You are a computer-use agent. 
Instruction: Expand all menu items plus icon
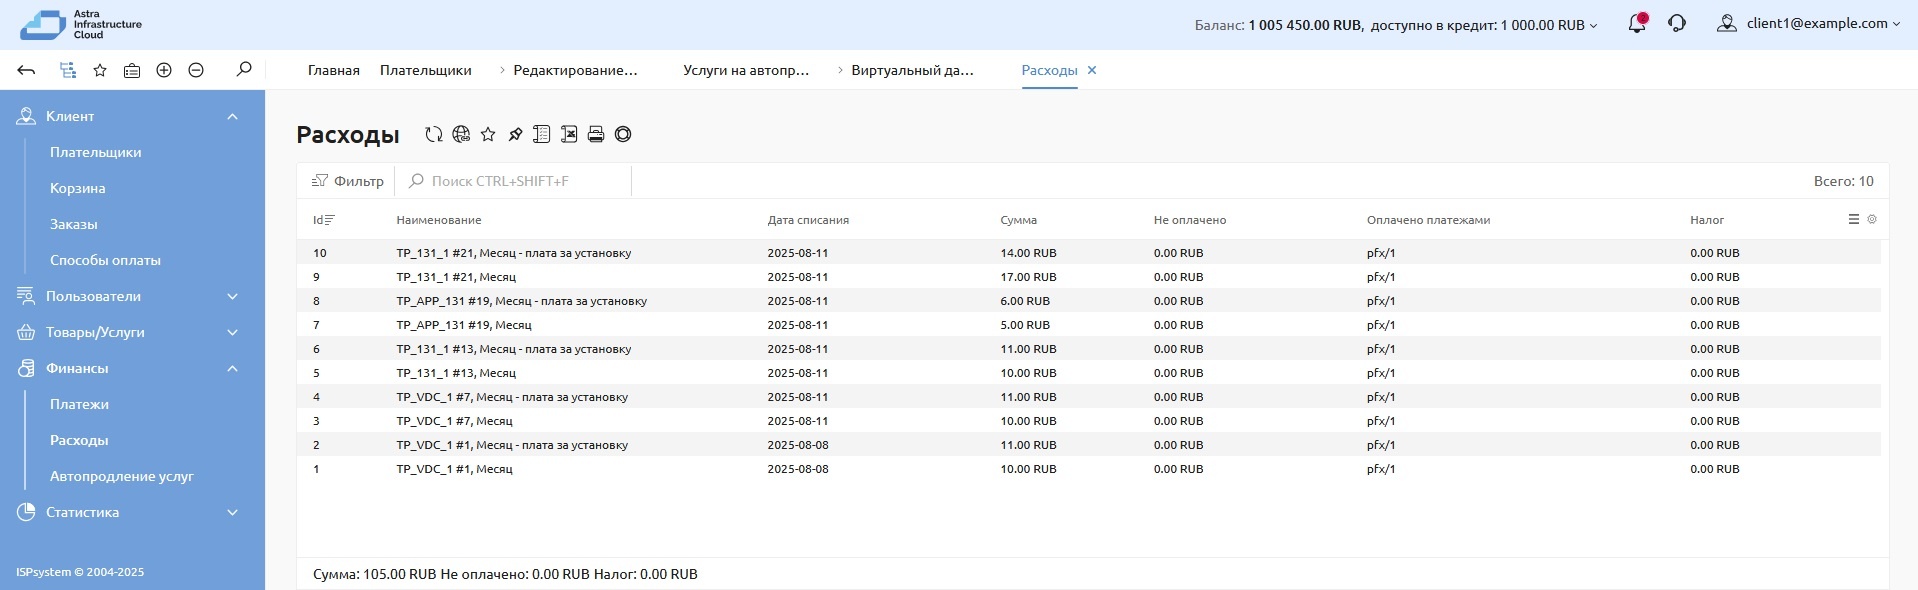click(x=164, y=70)
